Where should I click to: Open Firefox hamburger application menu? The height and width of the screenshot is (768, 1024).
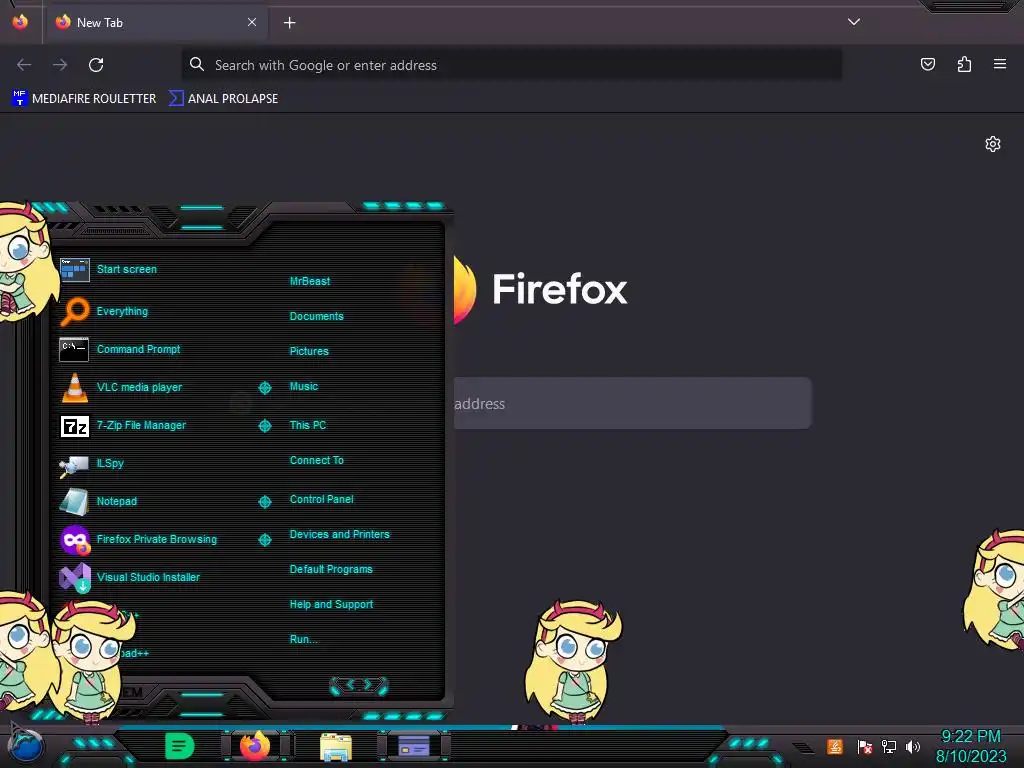click(1000, 64)
